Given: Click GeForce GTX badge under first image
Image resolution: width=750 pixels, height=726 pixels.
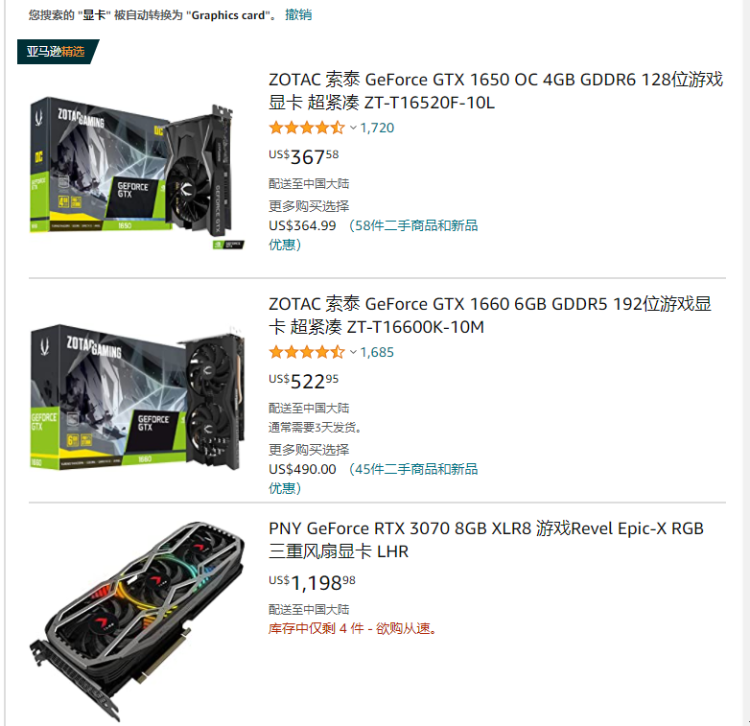Looking at the screenshot, I should pyautogui.click(x=228, y=245).
